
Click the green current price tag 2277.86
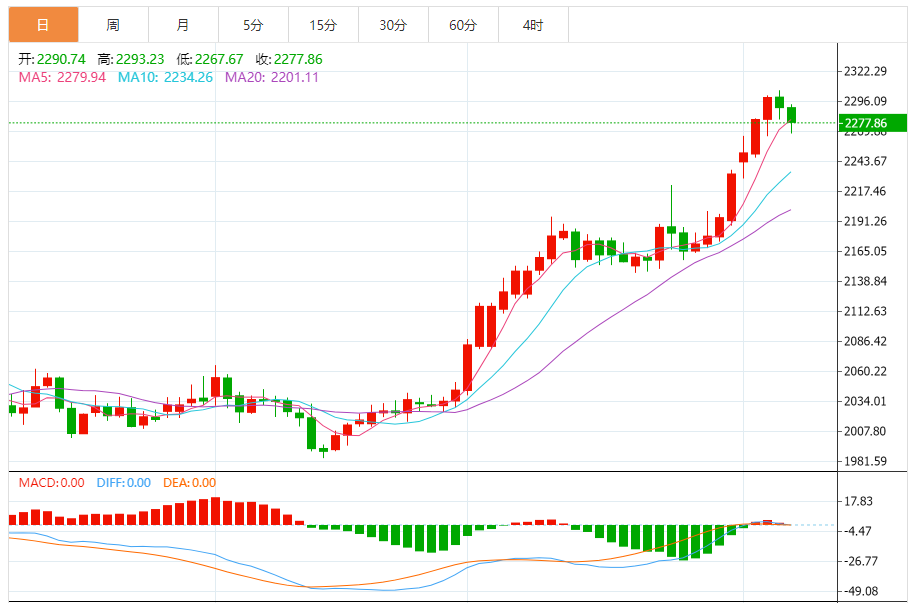873,123
